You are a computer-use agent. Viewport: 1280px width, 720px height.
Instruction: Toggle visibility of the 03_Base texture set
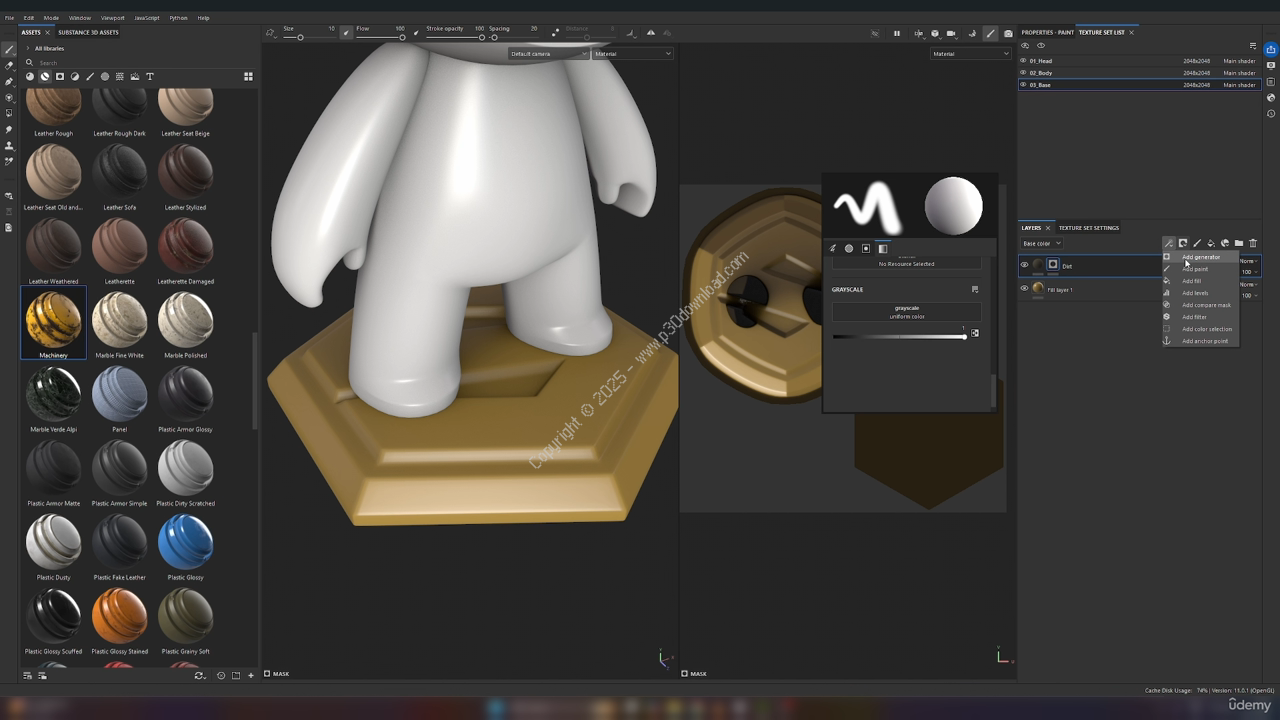point(1023,85)
